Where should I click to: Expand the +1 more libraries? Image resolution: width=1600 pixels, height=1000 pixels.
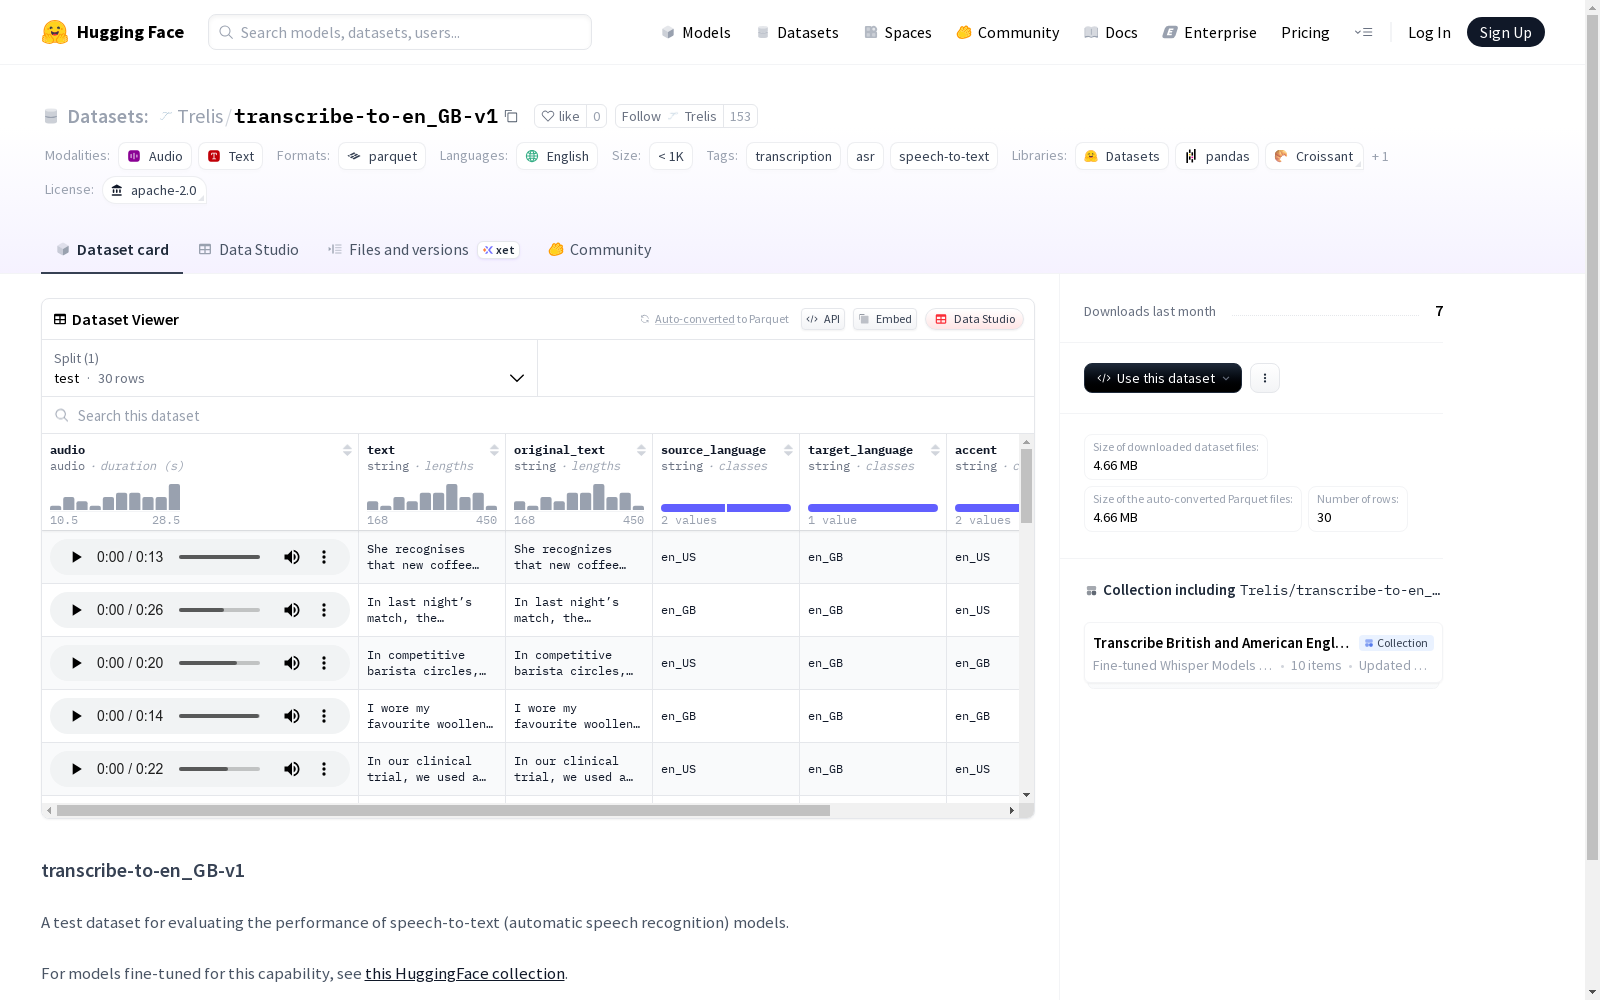1380,156
